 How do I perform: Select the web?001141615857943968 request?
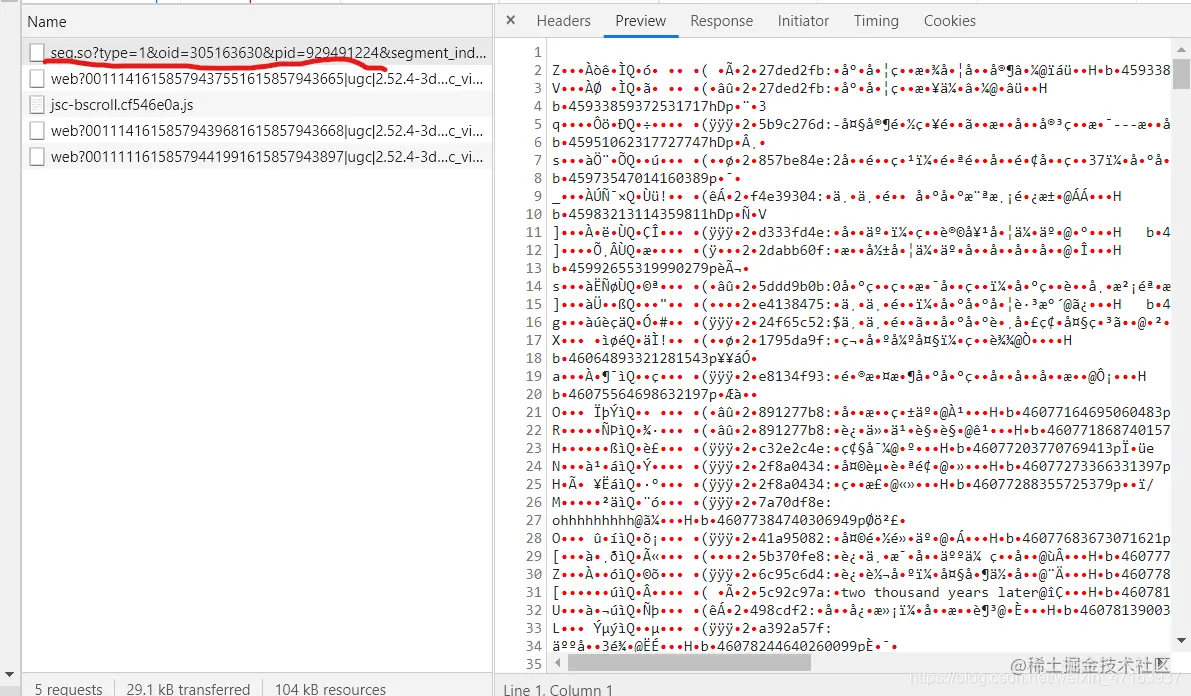click(x=257, y=131)
